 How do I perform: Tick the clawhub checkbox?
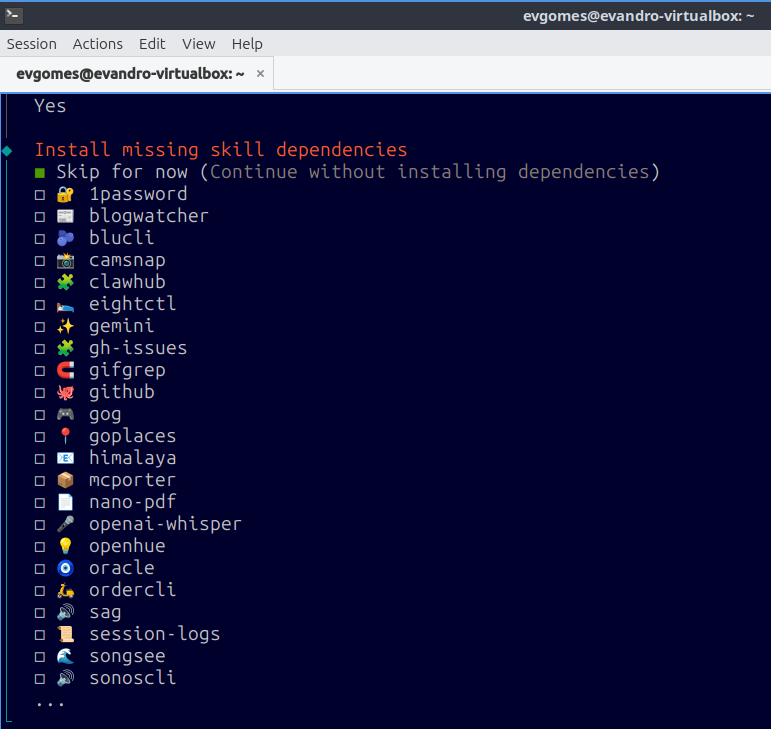[x=40, y=283]
